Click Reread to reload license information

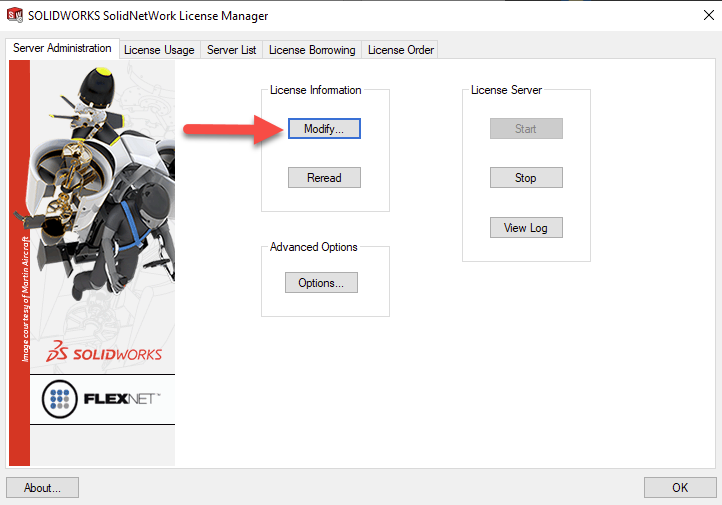coord(324,178)
